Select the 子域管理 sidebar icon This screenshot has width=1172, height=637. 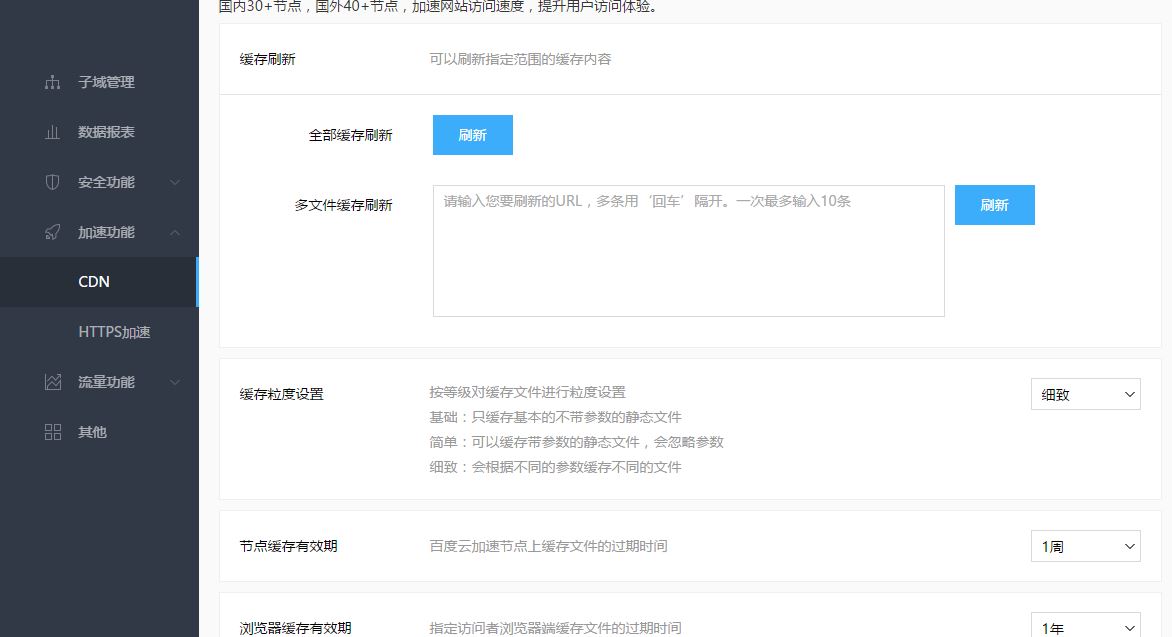point(52,82)
